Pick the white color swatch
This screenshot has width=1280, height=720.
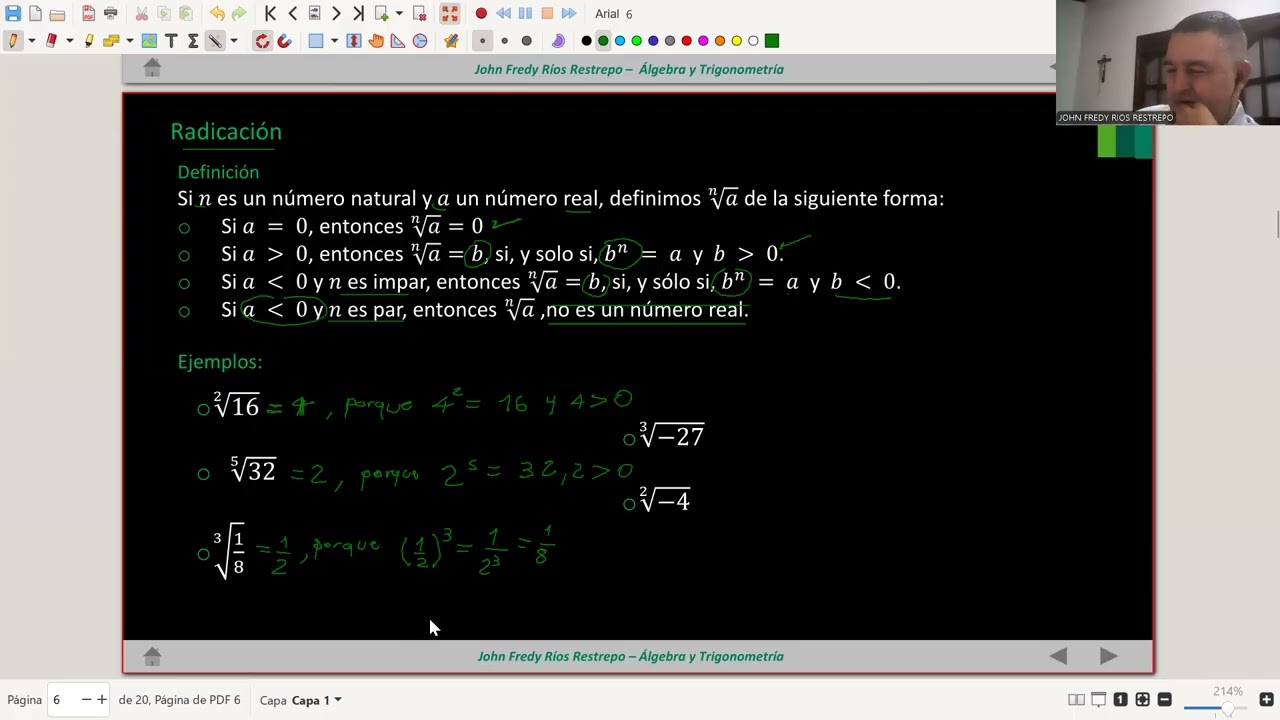(753, 41)
